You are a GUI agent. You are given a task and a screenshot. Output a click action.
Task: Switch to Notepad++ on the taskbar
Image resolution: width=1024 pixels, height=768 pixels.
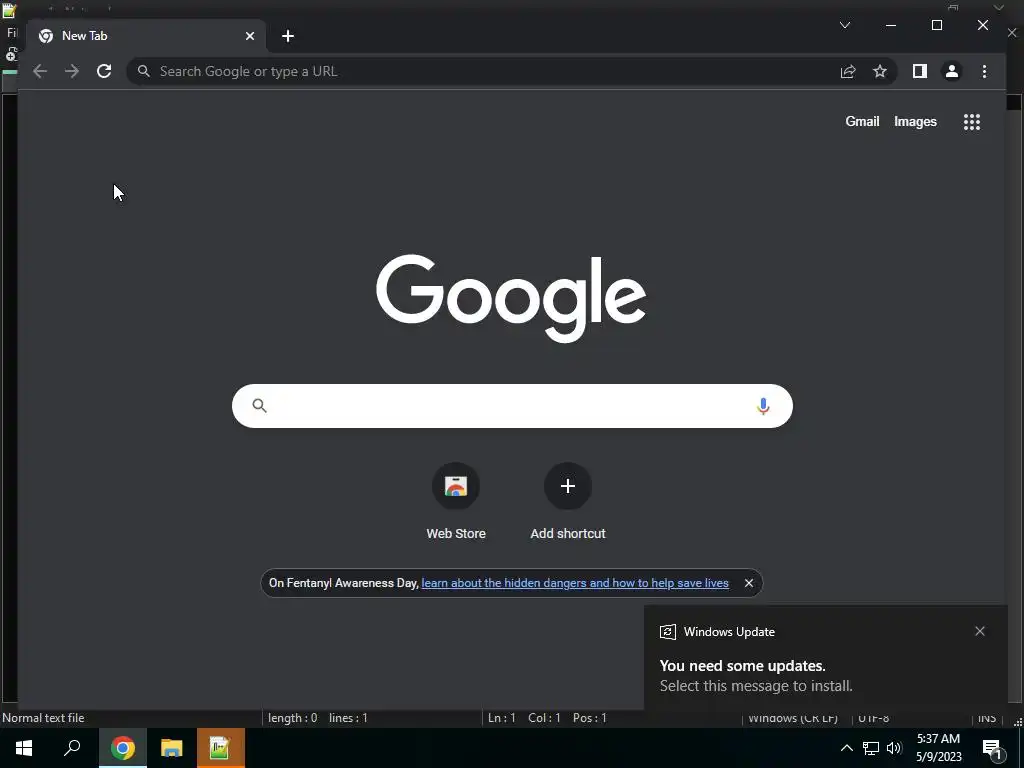coord(220,748)
